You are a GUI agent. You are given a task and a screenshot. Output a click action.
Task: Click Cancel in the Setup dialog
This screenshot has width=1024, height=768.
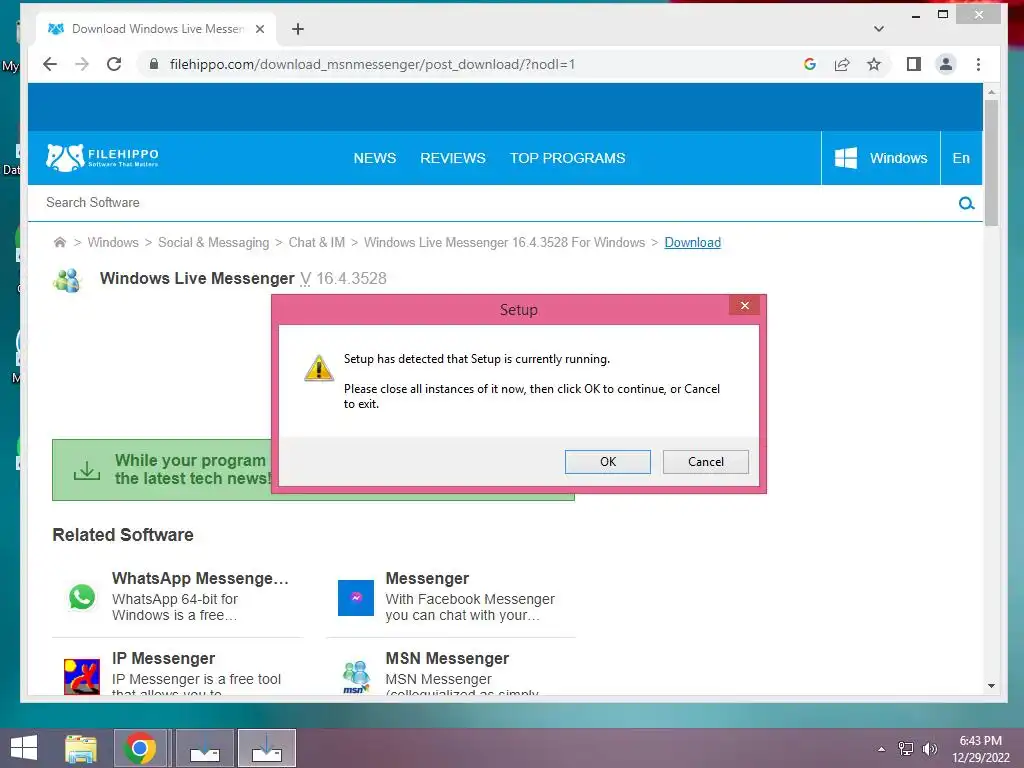705,462
